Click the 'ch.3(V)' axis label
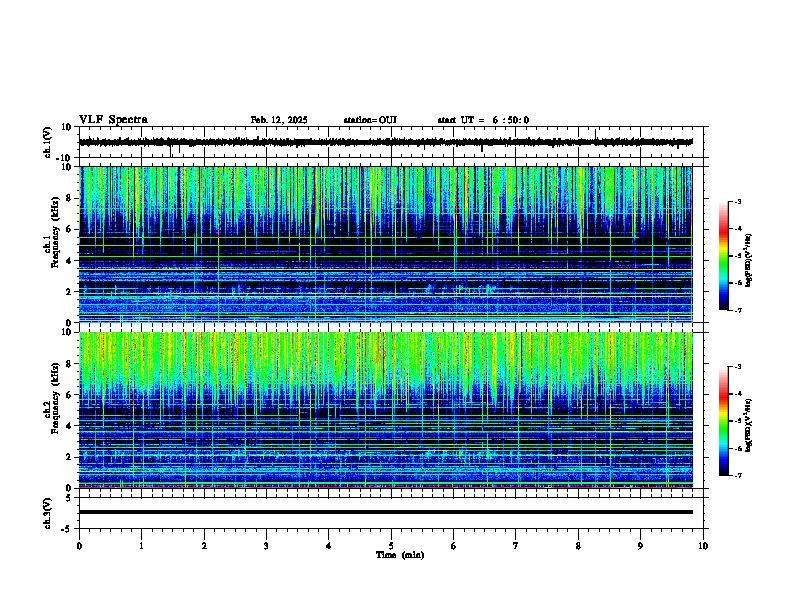 tap(47, 513)
